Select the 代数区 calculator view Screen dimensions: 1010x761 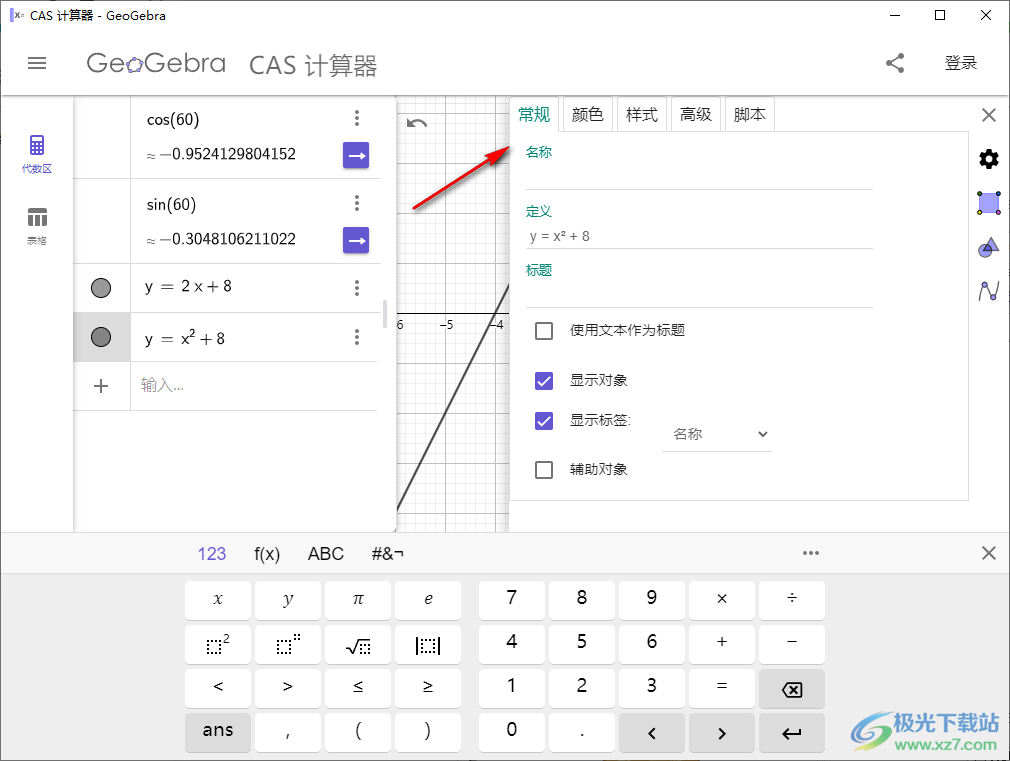[x=37, y=152]
